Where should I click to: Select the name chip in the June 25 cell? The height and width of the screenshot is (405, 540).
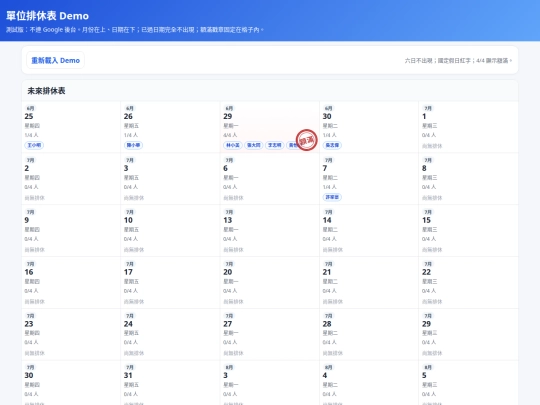point(34,145)
